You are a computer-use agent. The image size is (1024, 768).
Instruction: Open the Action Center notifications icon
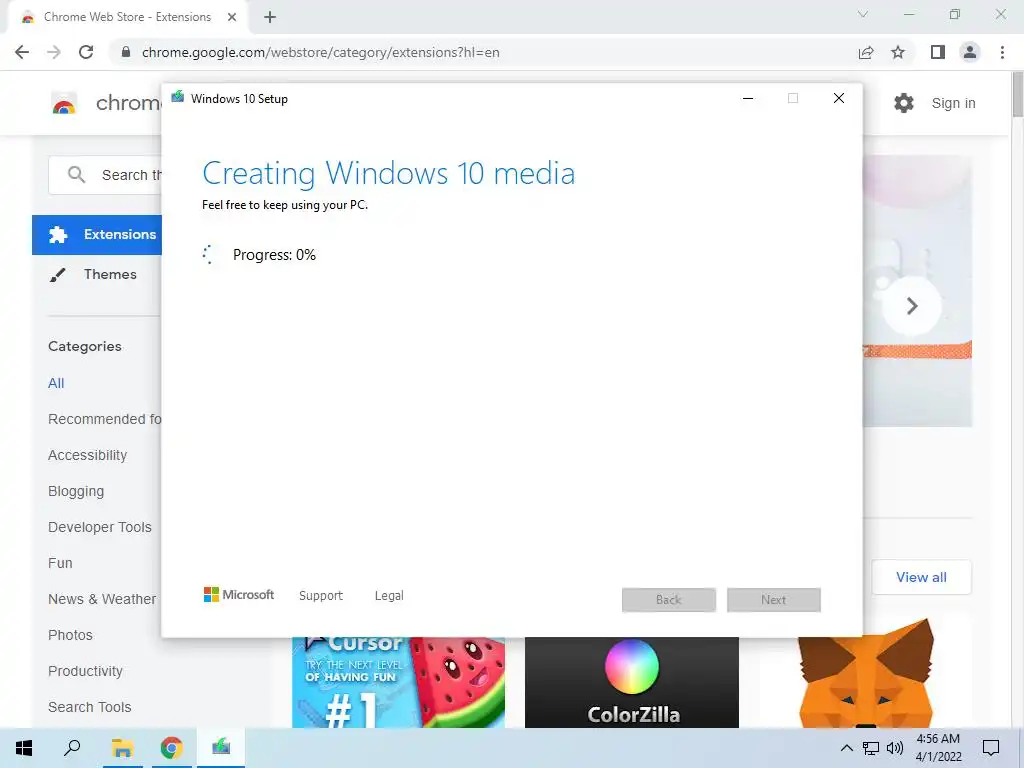click(991, 748)
